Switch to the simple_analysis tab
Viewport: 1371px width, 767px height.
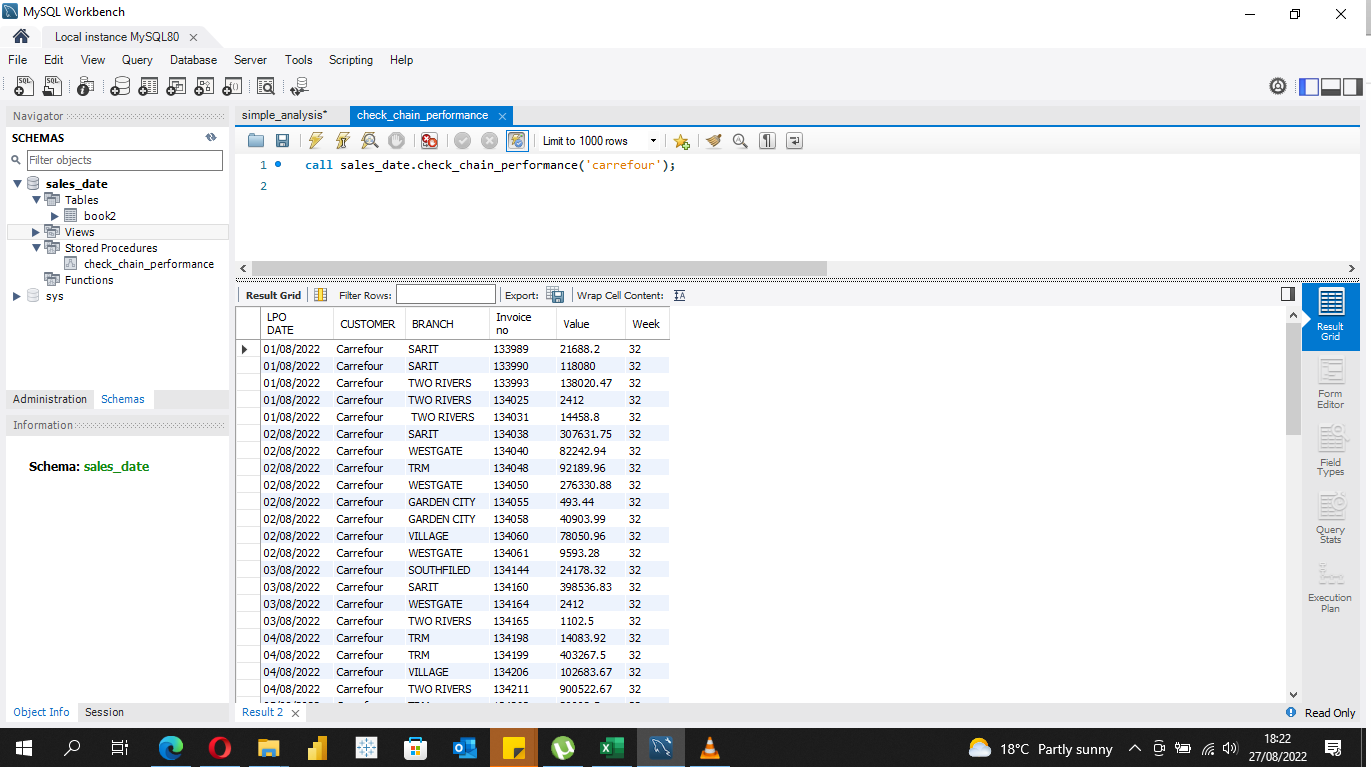283,114
